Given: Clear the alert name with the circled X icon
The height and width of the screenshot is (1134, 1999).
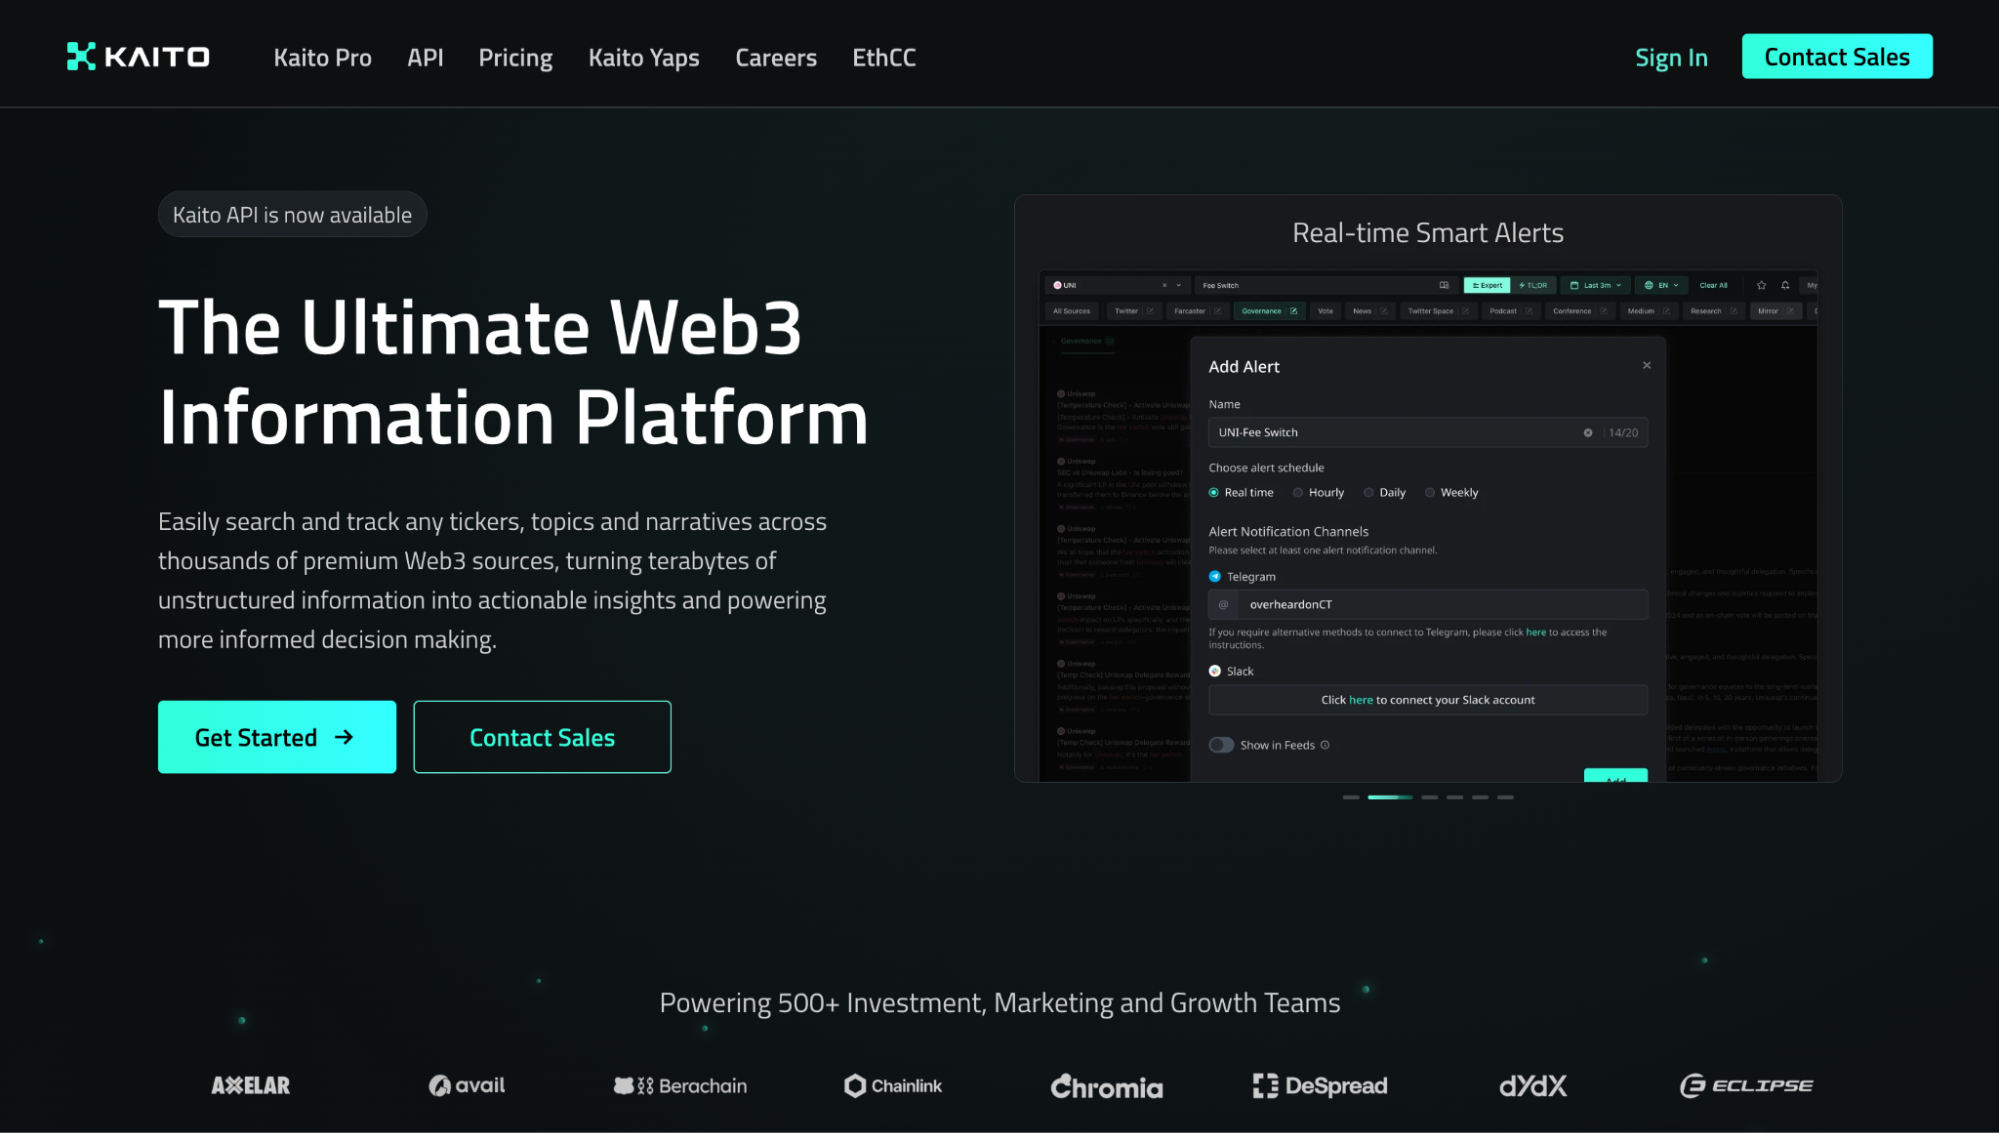Looking at the screenshot, I should (x=1588, y=433).
